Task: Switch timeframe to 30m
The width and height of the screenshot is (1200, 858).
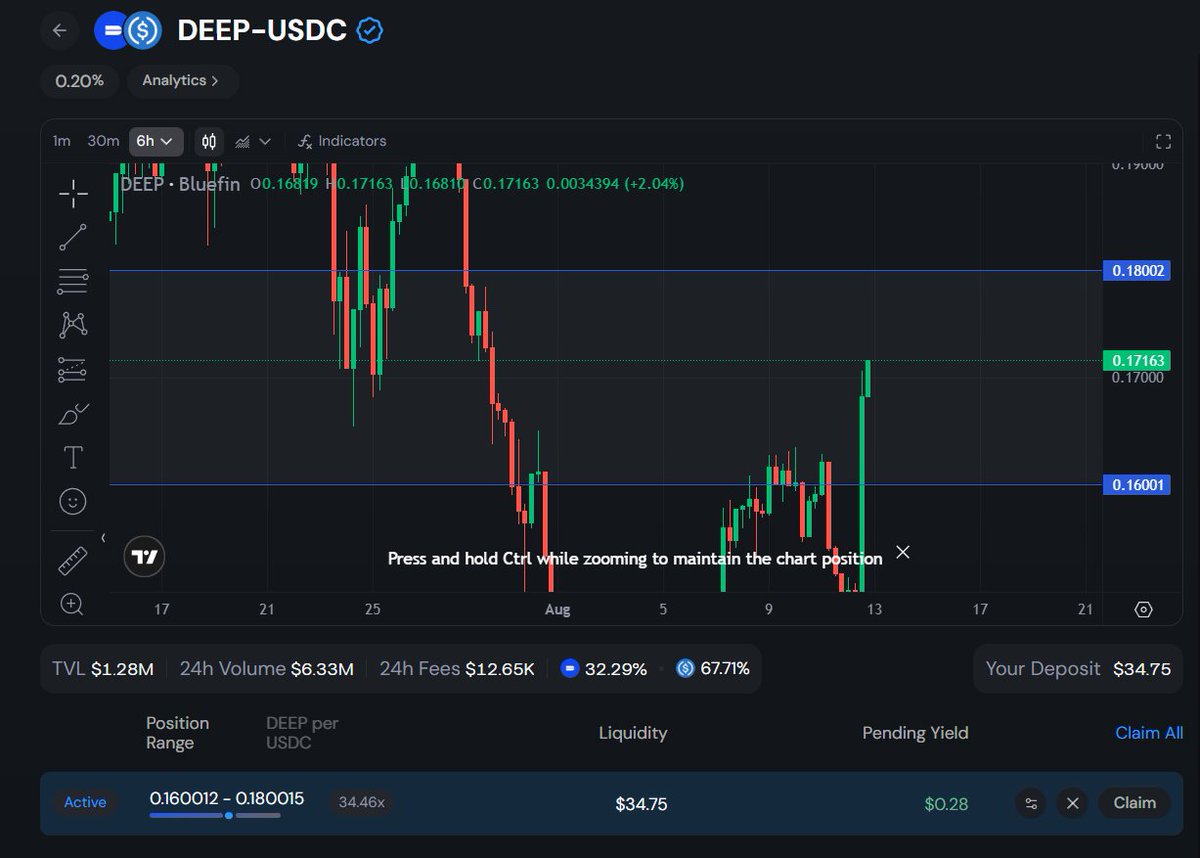Action: coord(102,141)
